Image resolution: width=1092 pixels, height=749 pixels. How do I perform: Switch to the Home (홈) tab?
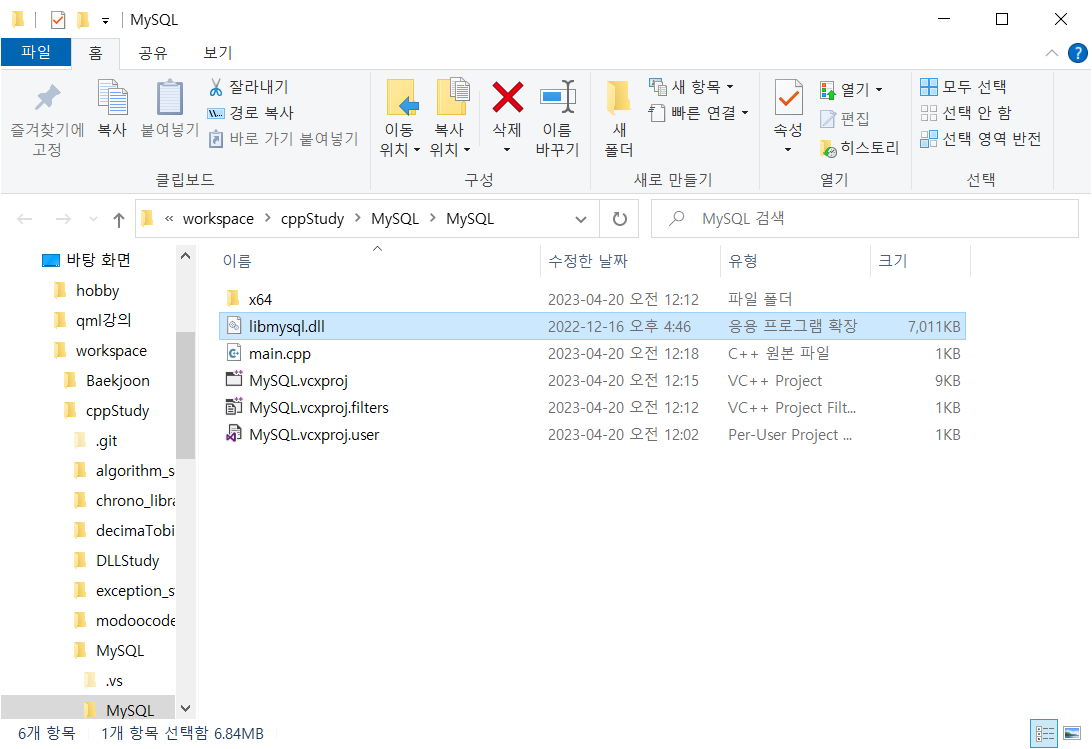(x=95, y=53)
